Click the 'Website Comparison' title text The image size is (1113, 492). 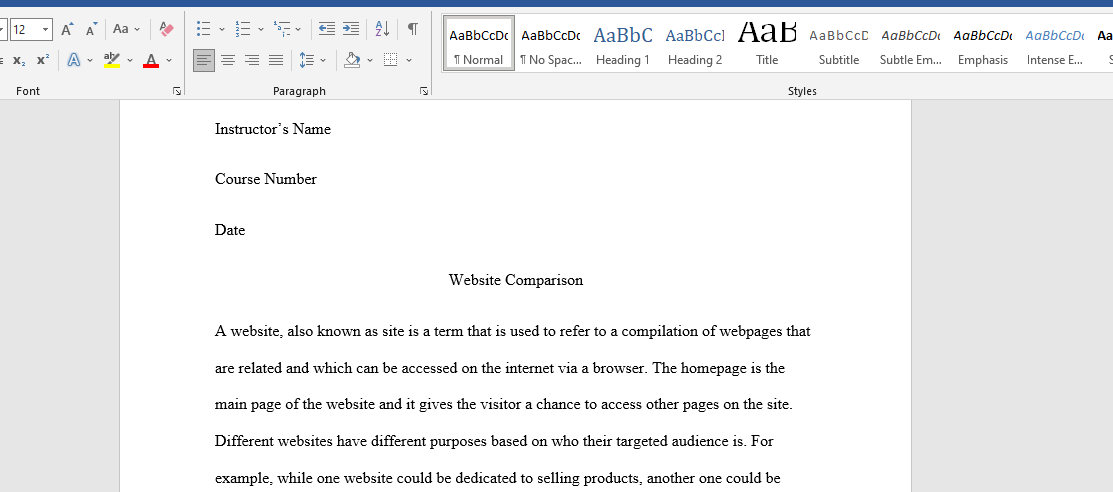516,280
